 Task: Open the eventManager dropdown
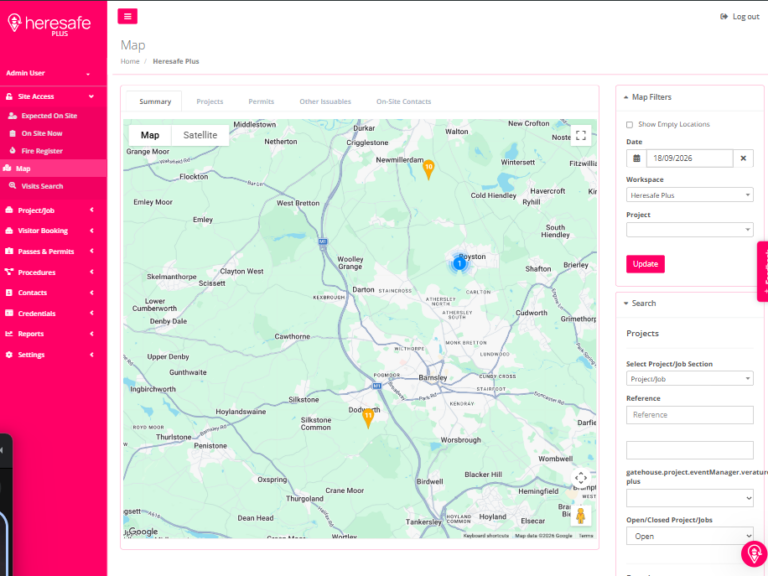(690, 498)
